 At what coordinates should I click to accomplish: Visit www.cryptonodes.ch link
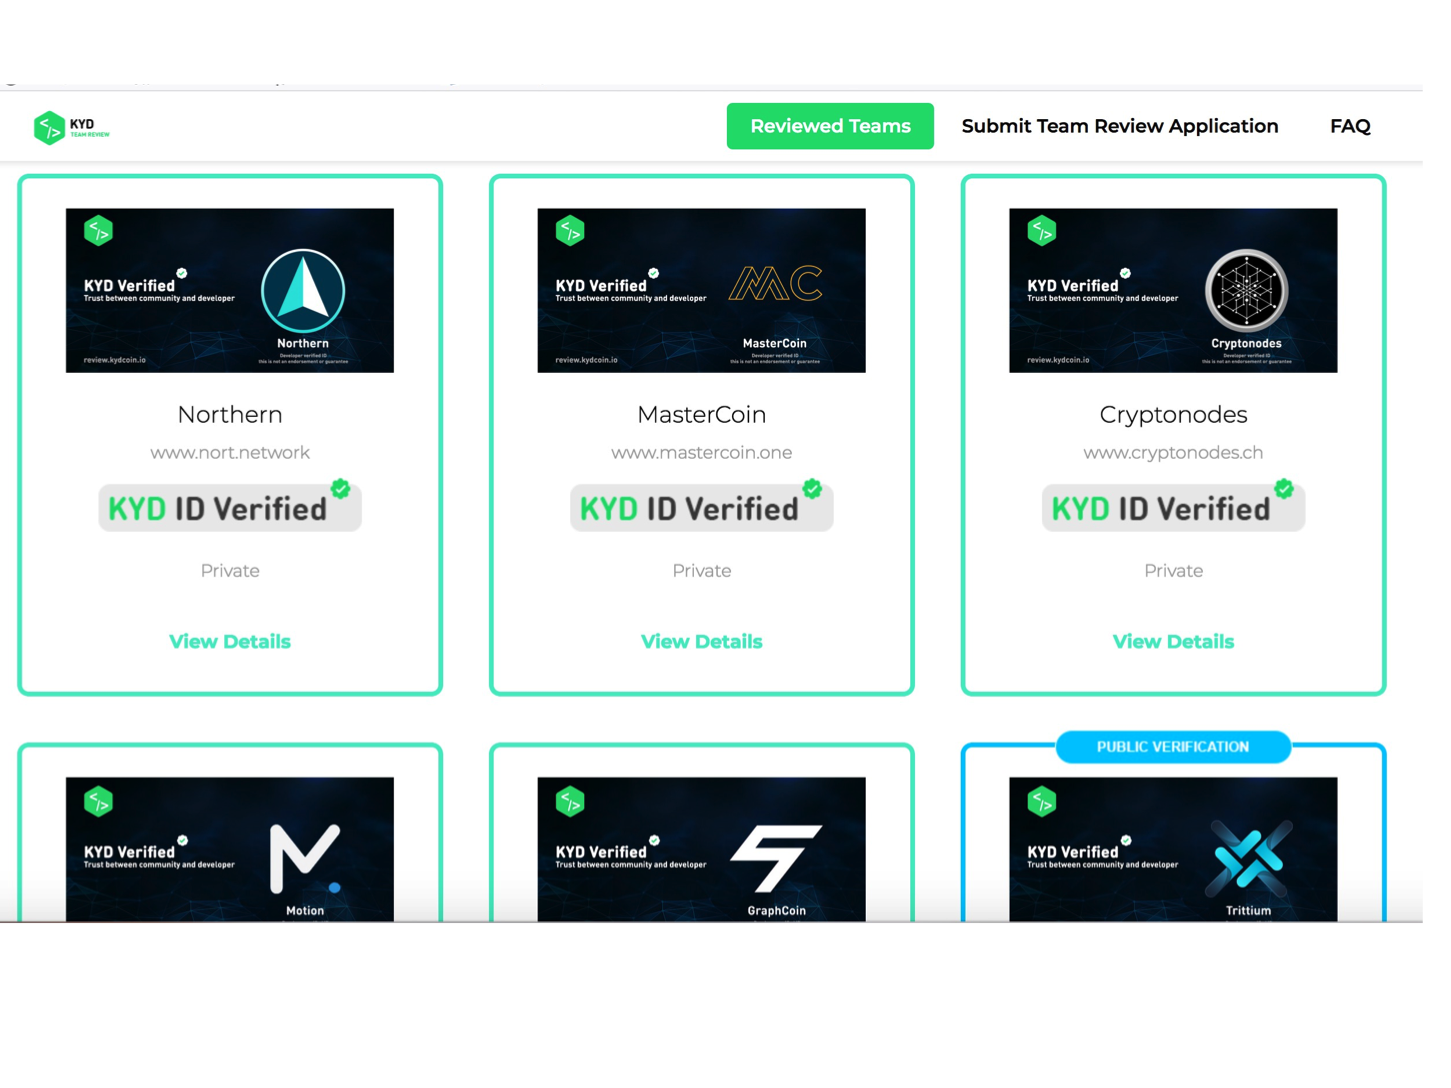(1173, 452)
